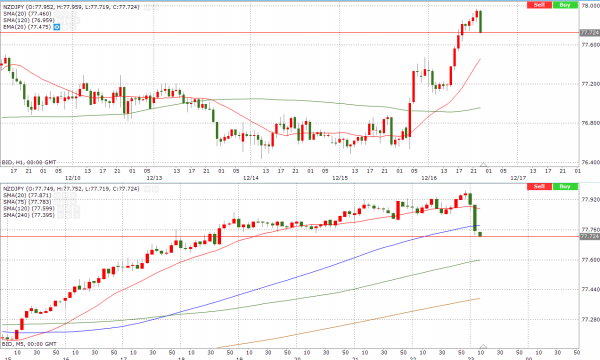This screenshot has width=600, height=360.
Task: Click Sell button on the H1 chart
Action: point(539,5)
